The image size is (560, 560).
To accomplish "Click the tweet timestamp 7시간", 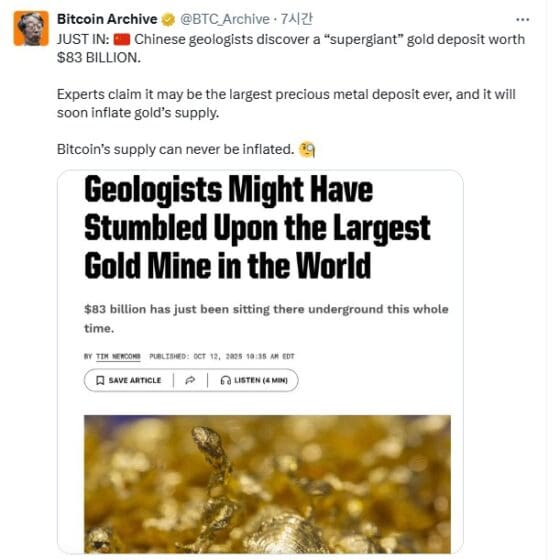I will click(x=296, y=19).
